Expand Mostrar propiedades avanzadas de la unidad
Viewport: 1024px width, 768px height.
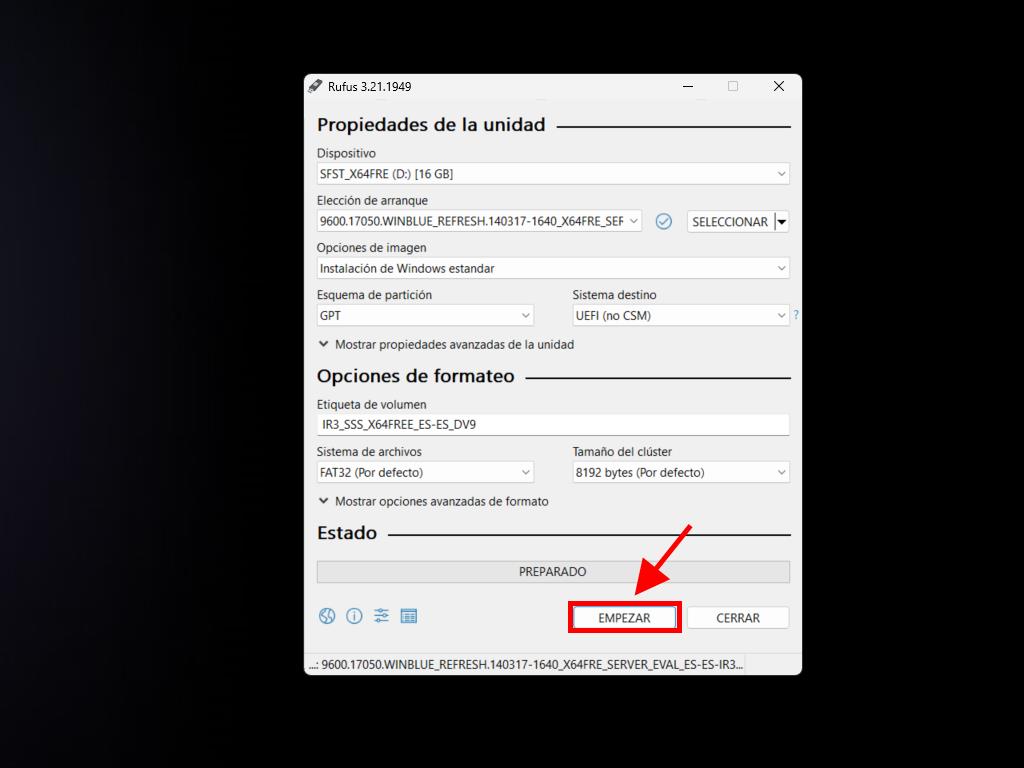click(446, 344)
